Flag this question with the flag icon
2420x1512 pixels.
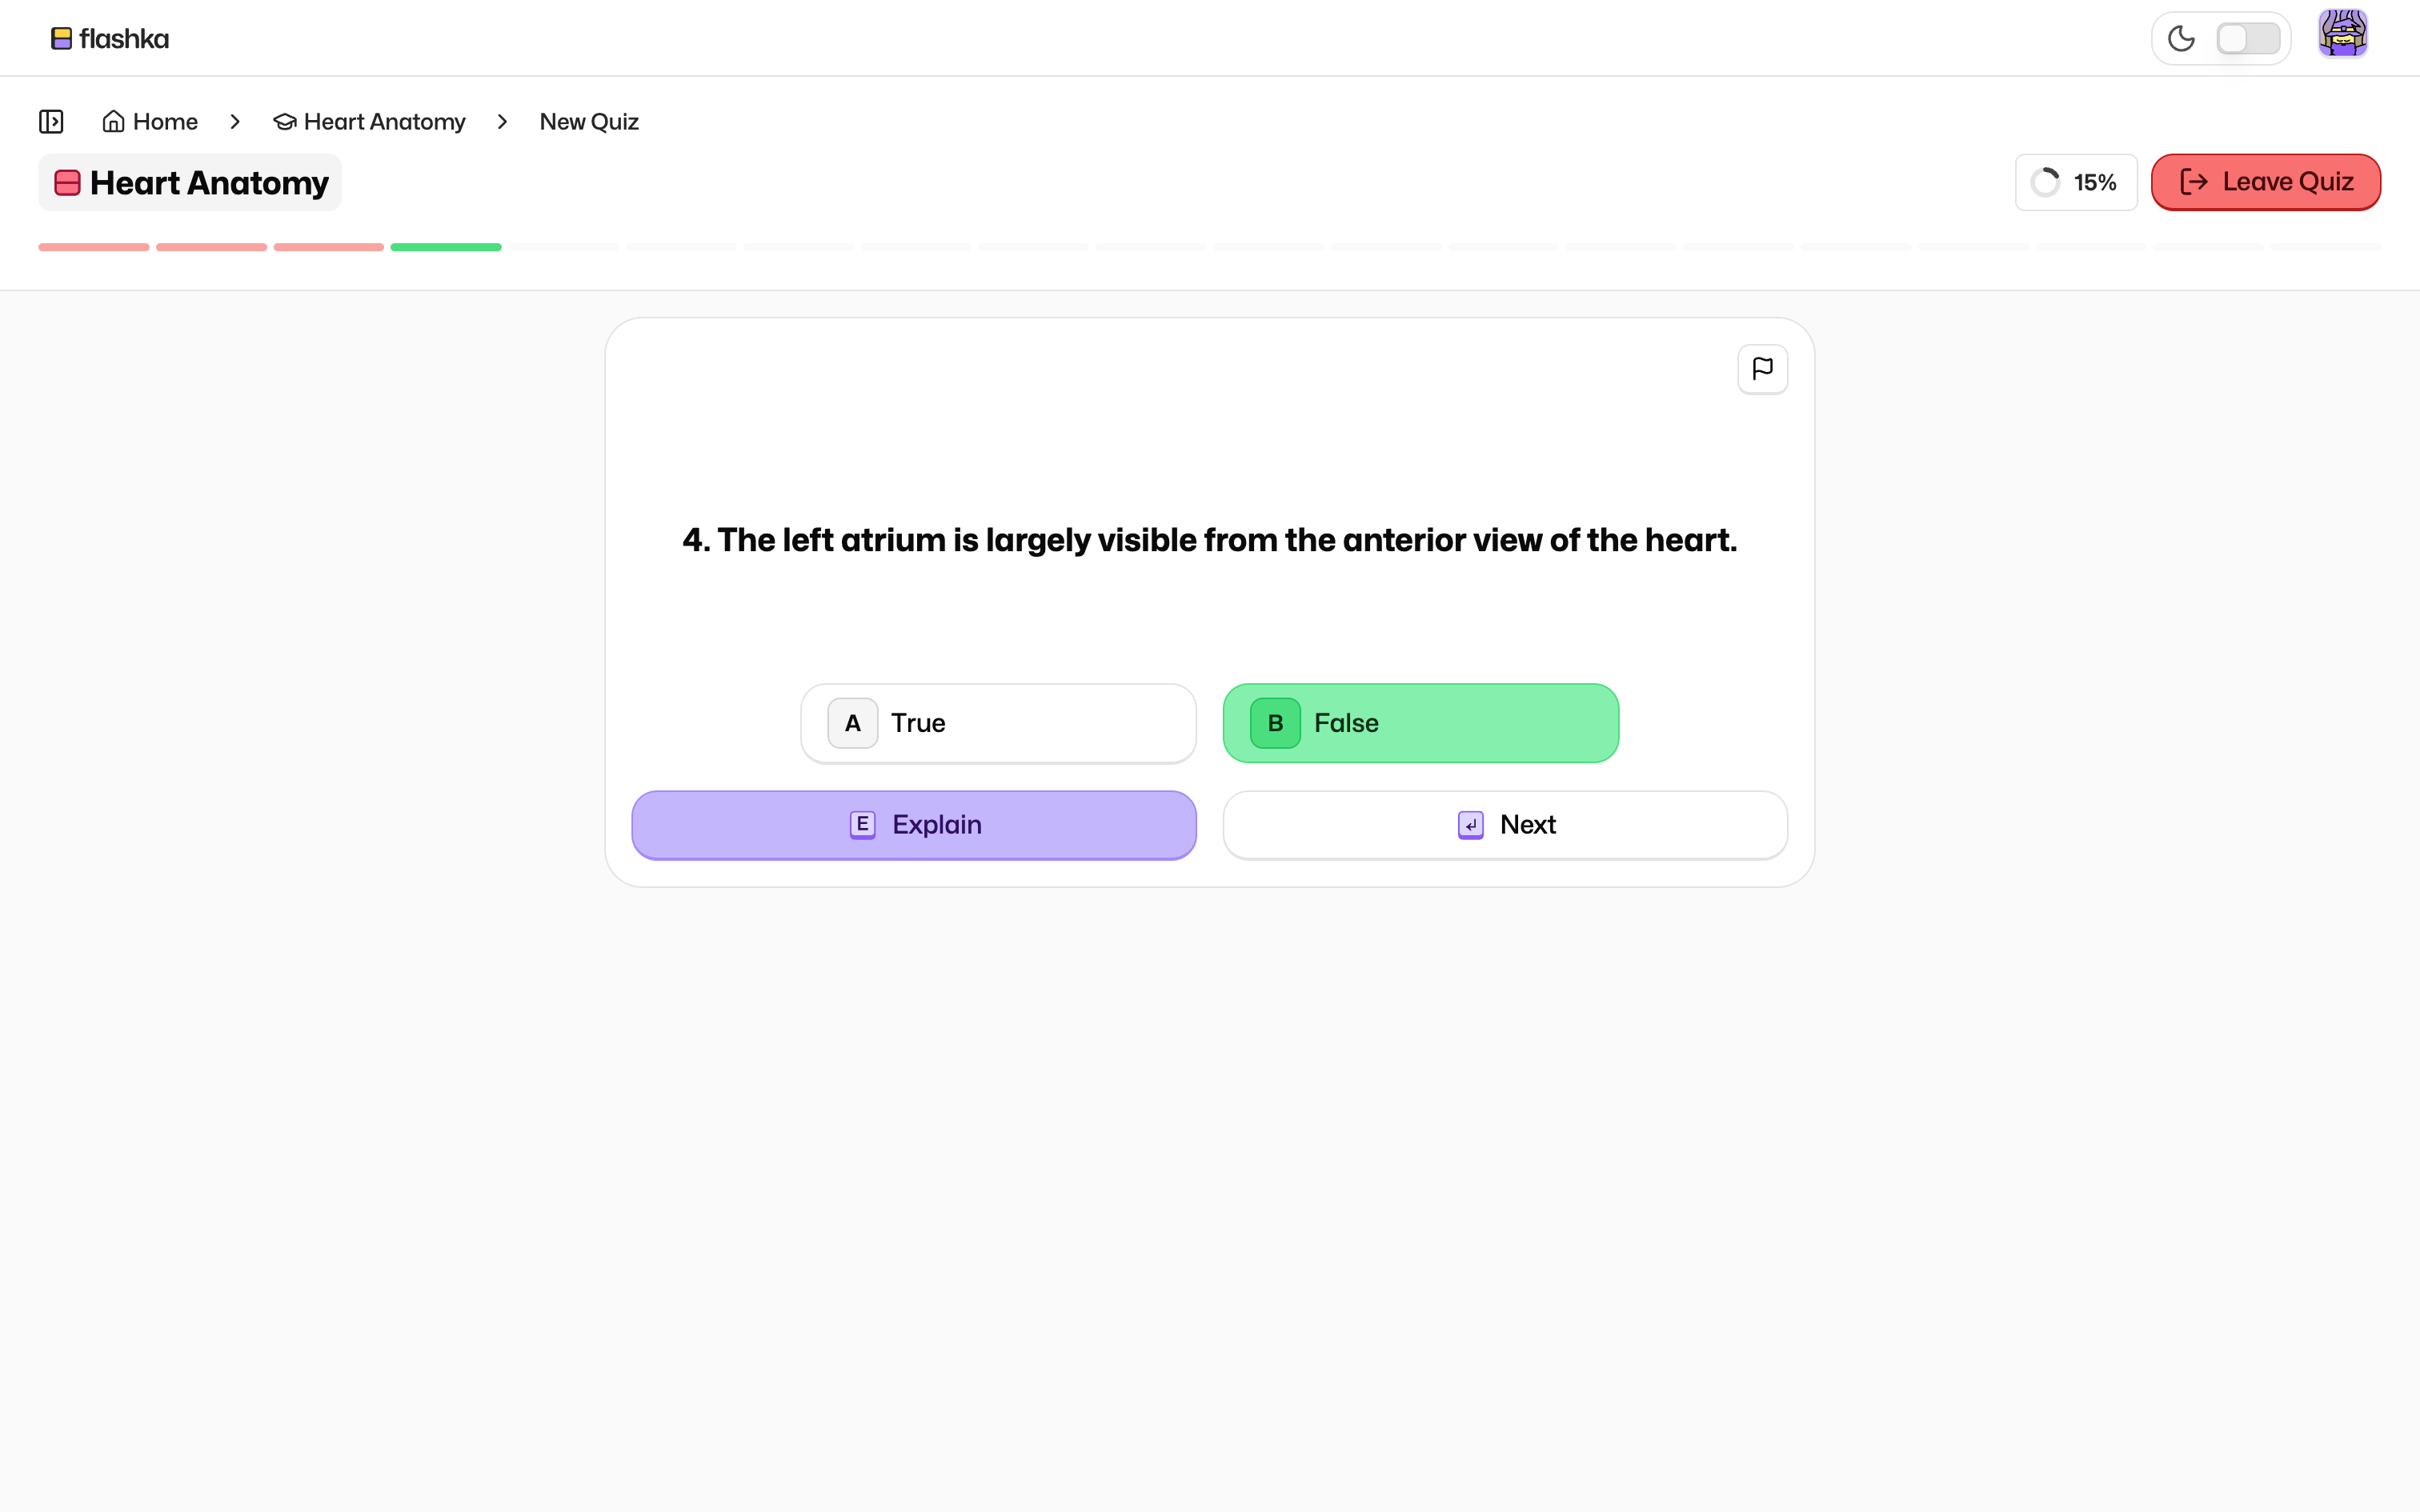point(1762,369)
